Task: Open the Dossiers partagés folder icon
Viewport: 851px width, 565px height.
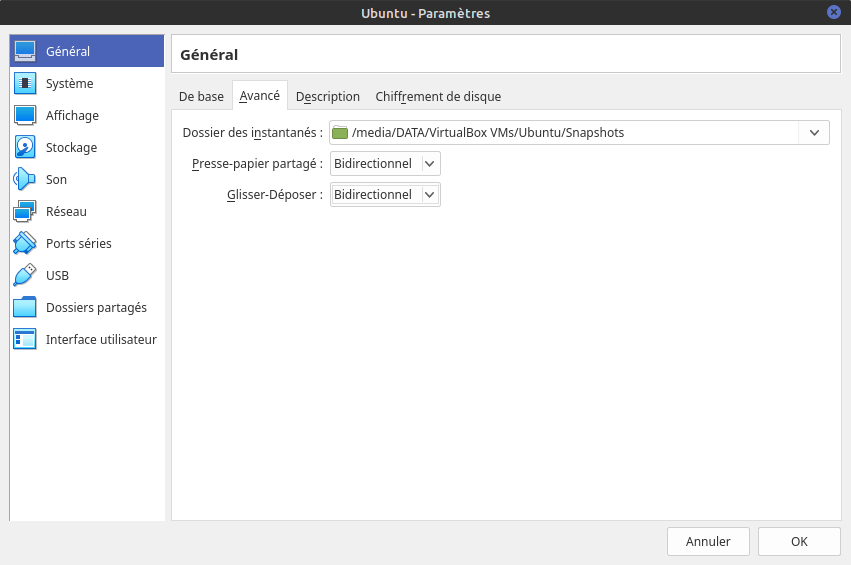Action: click(x=25, y=307)
